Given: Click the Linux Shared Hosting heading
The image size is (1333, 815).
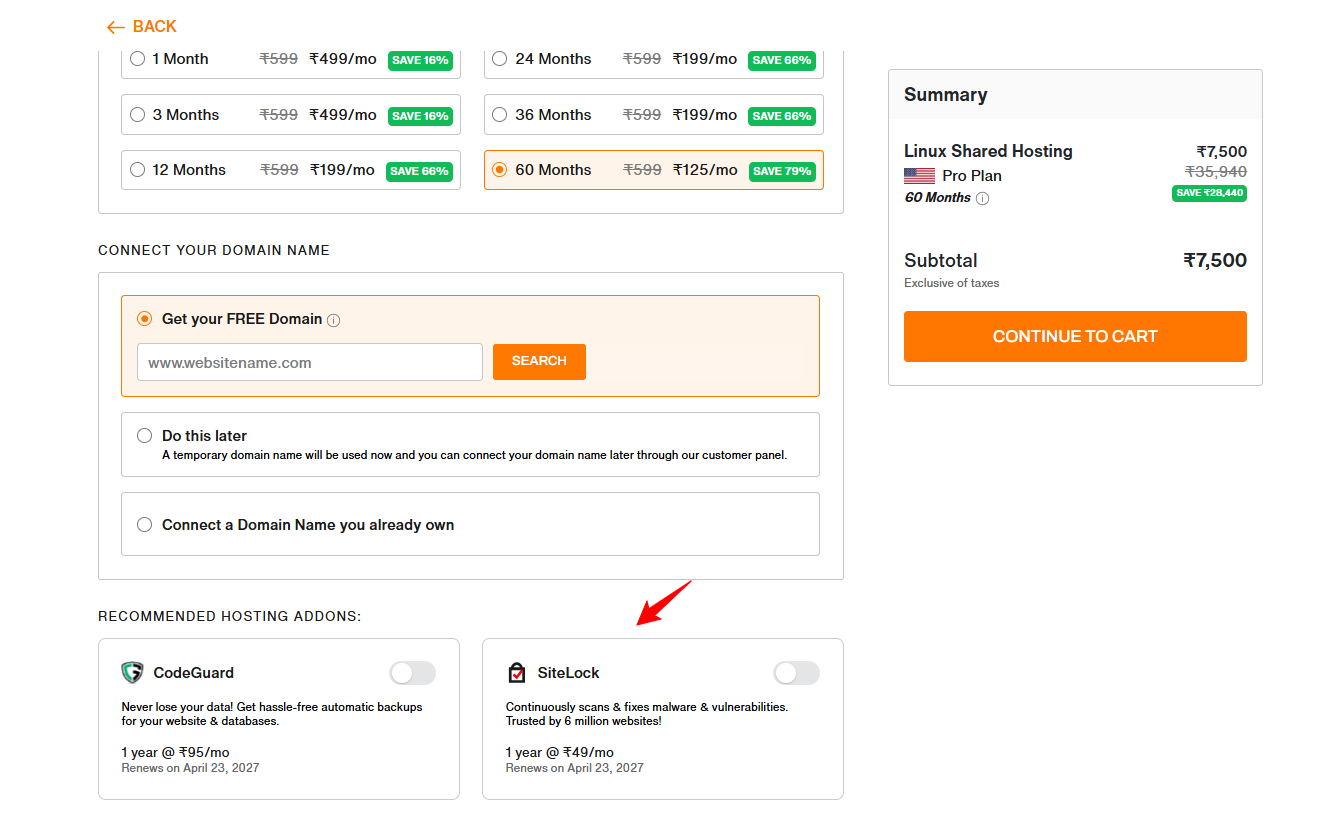Looking at the screenshot, I should tap(988, 151).
